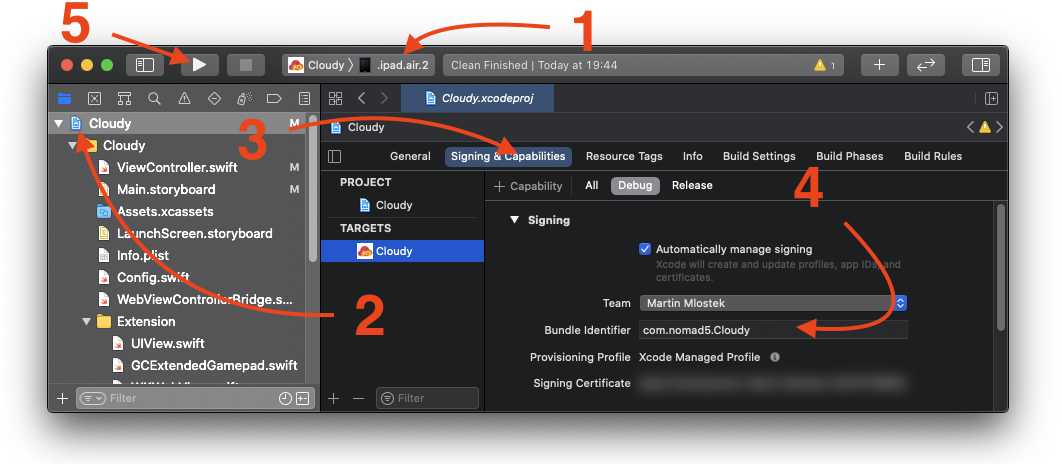Open the Find navigator magnifier
1062x464 pixels.
[154, 99]
